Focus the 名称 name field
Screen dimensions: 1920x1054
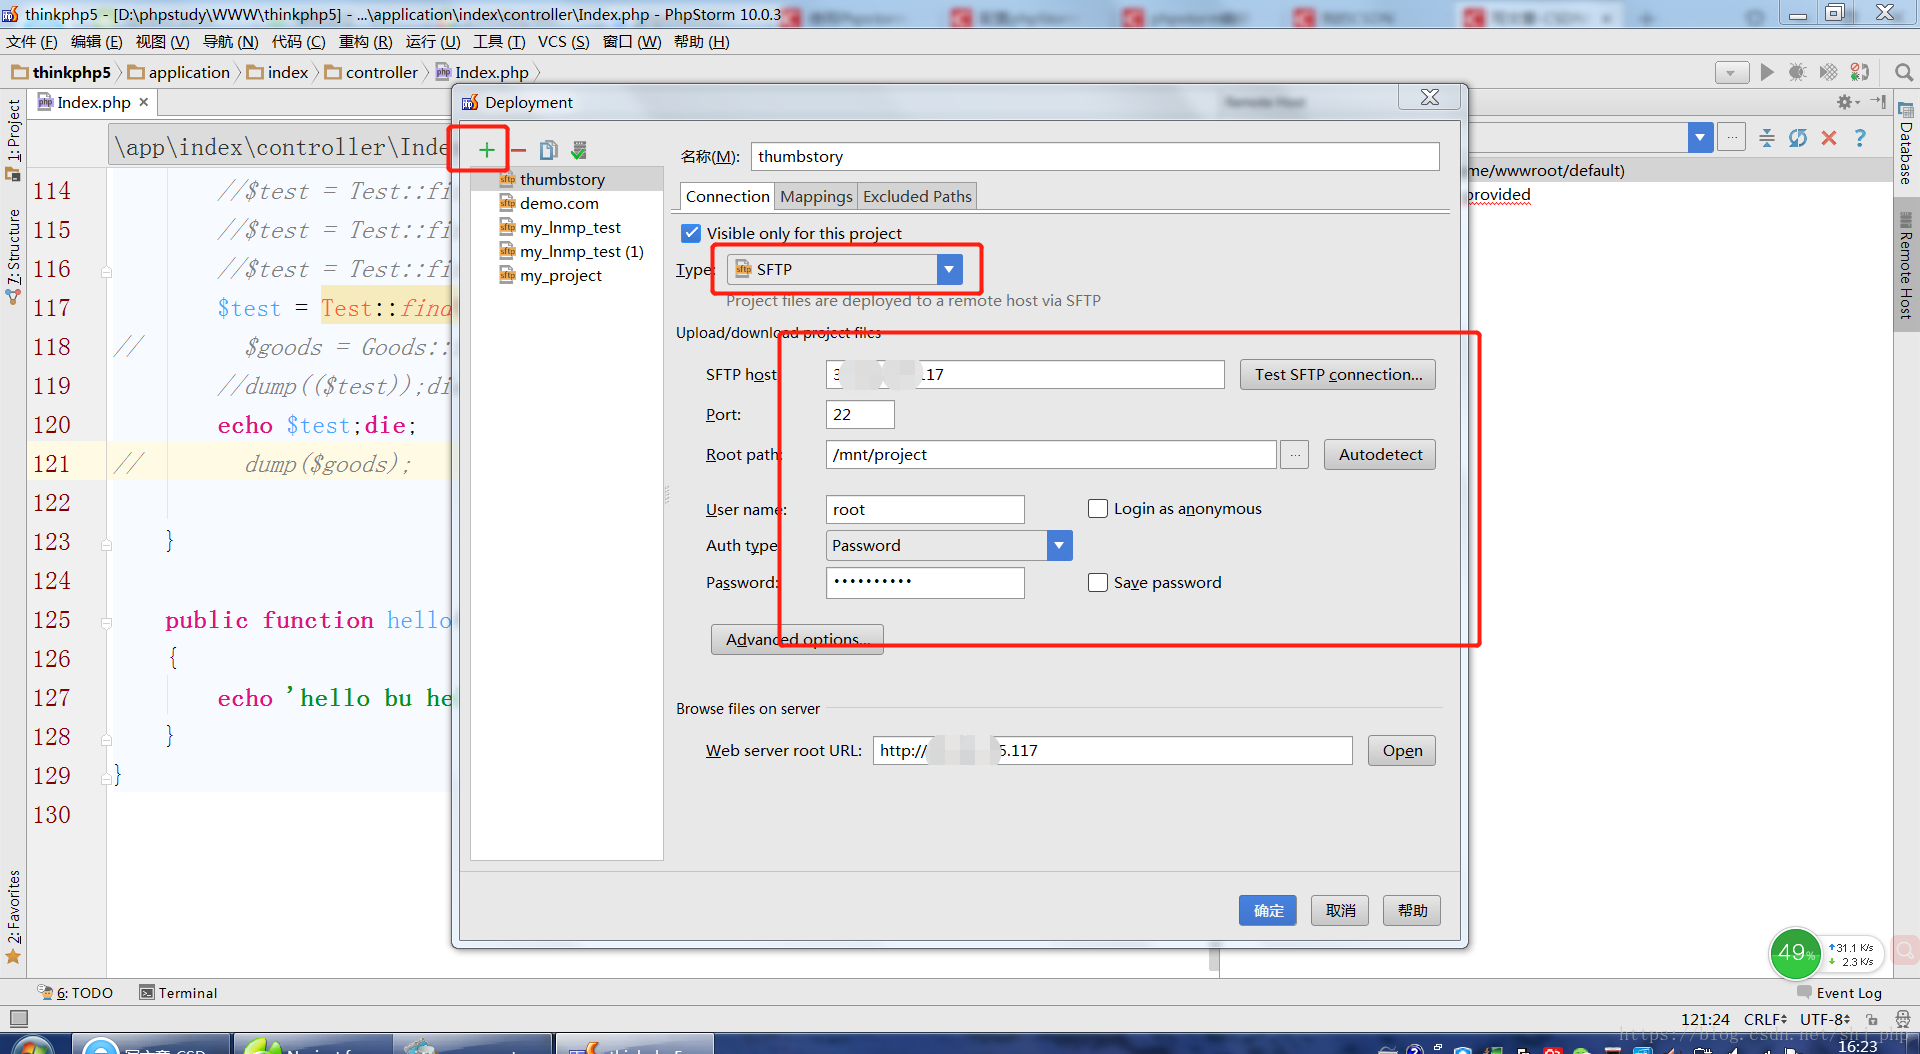1095,157
